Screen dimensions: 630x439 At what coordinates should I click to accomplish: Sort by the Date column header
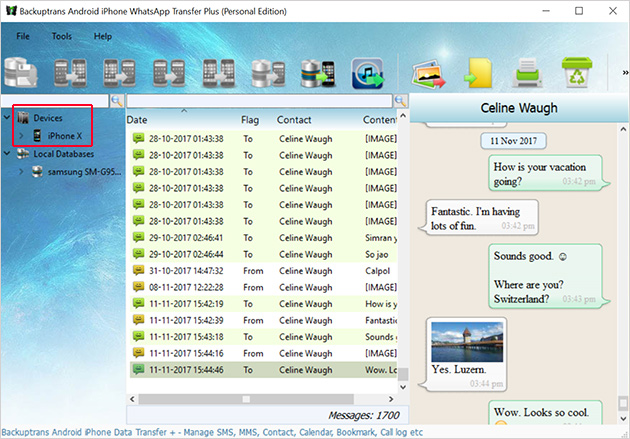pyautogui.click(x=137, y=120)
